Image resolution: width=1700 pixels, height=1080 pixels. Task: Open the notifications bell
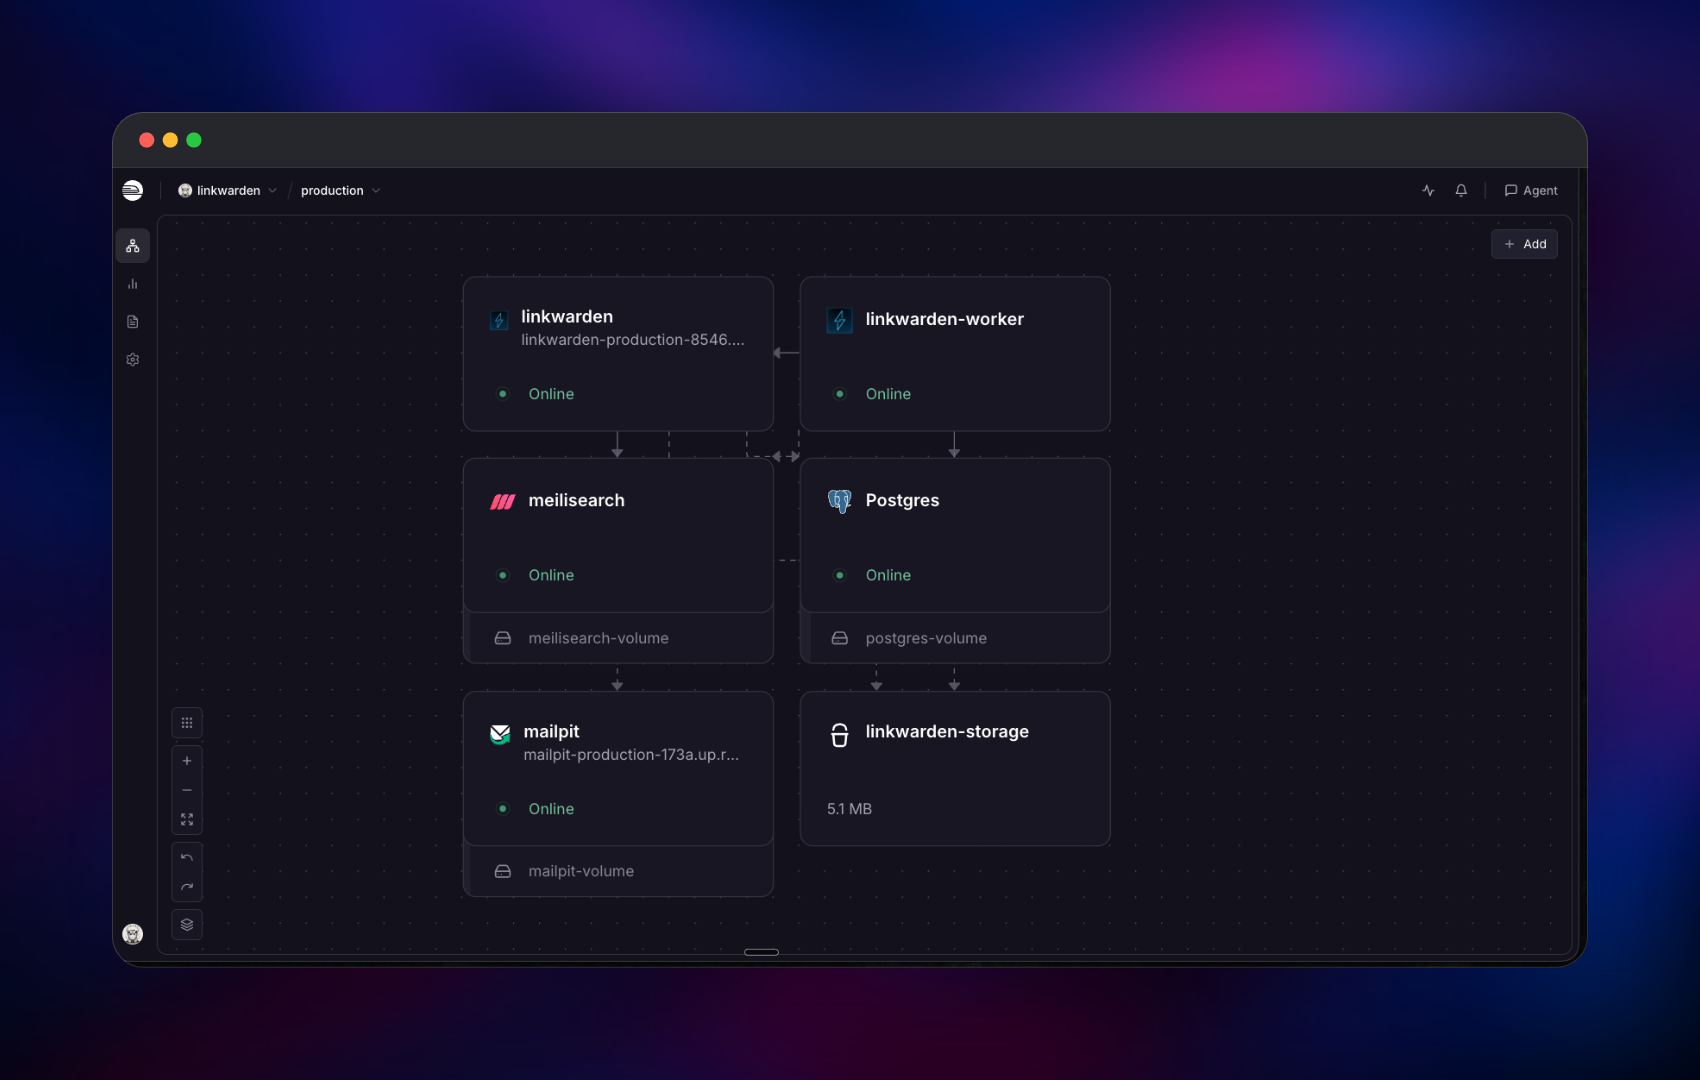[1461, 190]
